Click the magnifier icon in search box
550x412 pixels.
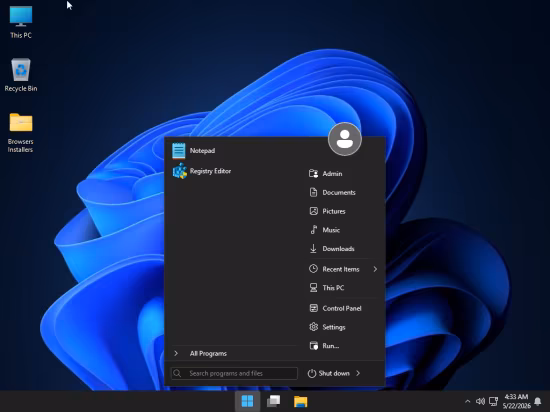pos(177,373)
